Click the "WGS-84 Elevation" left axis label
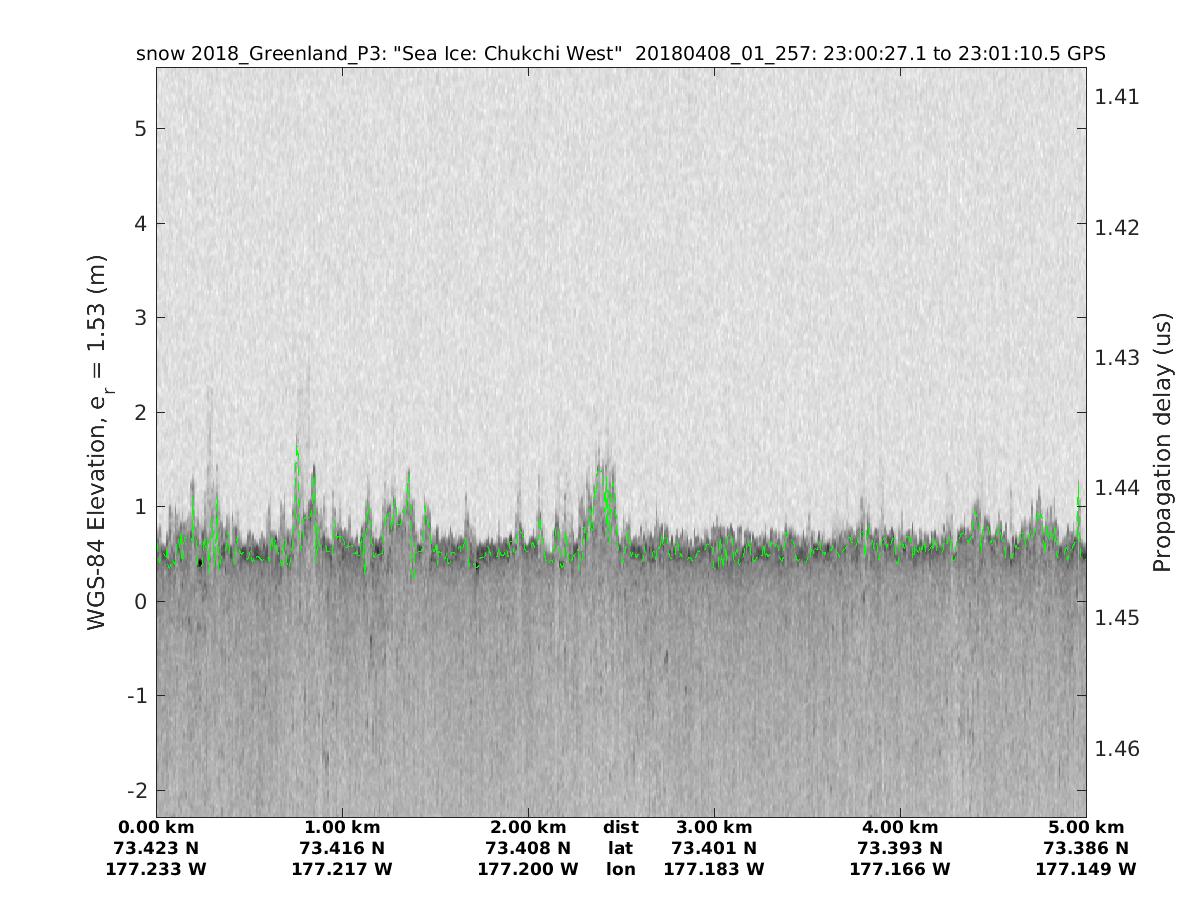This screenshot has height=900, width=1200. (97, 441)
